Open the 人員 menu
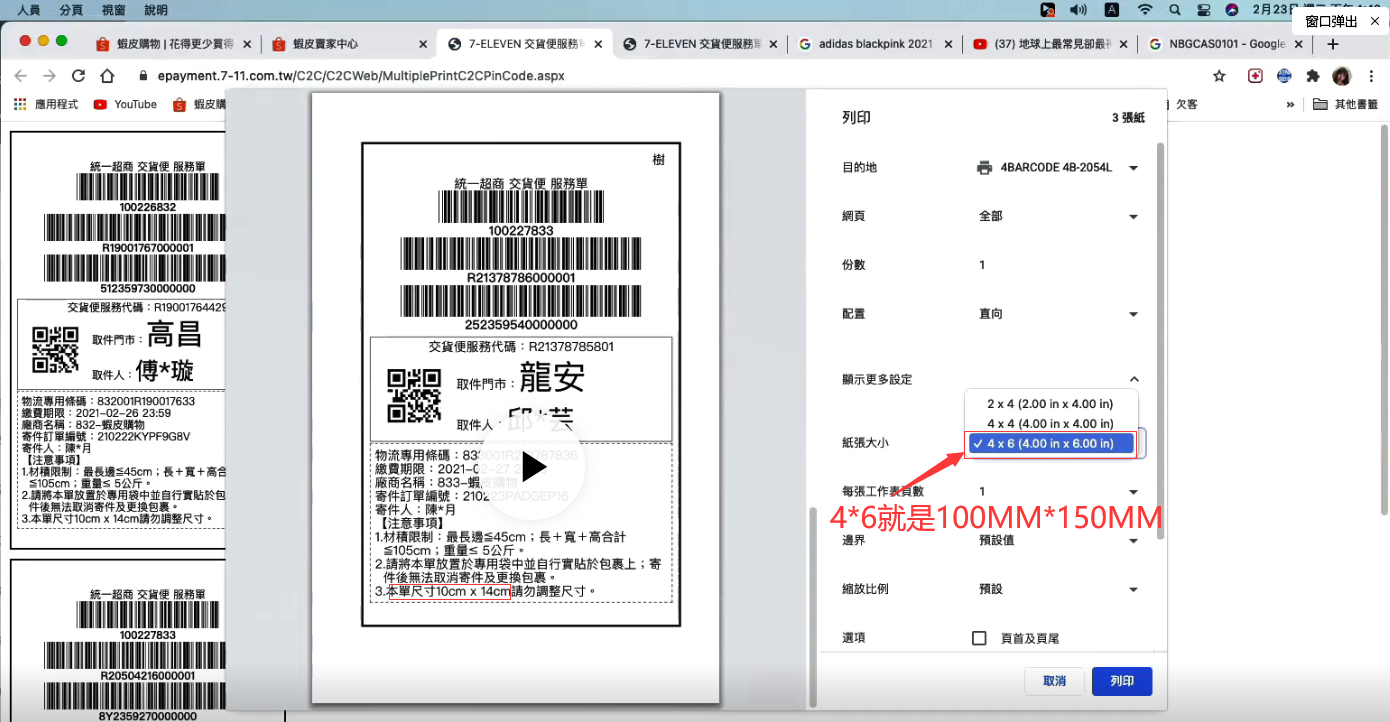 [x=29, y=9]
